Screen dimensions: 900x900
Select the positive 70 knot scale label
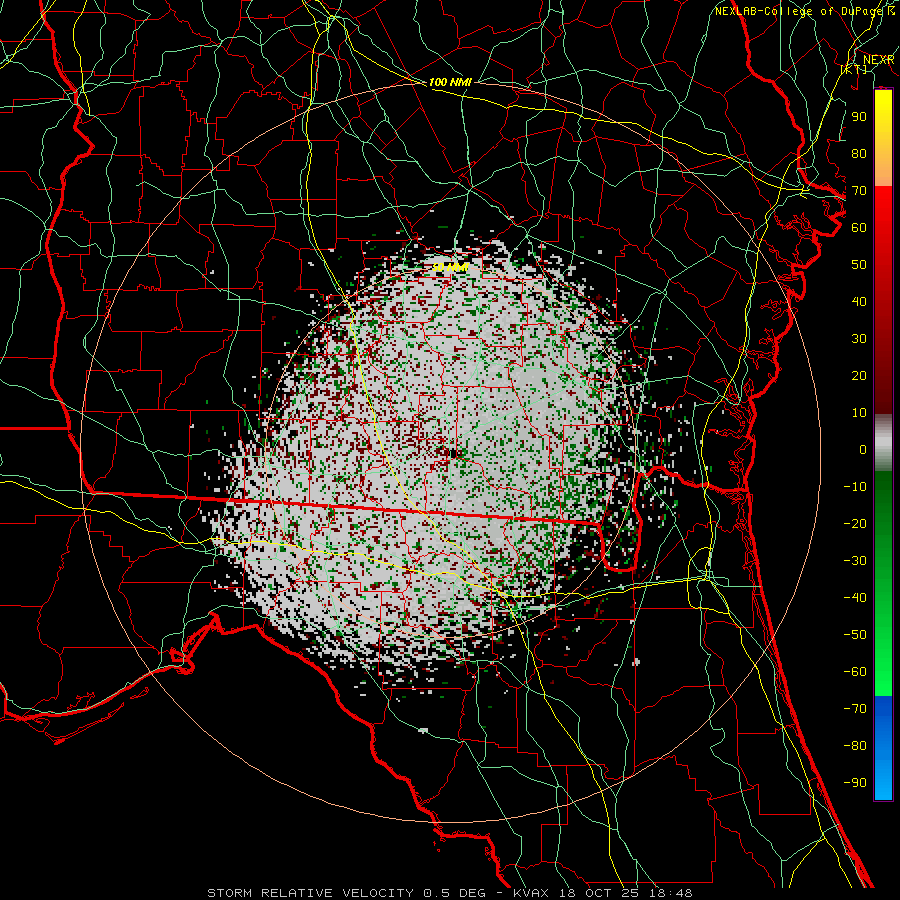(859, 191)
